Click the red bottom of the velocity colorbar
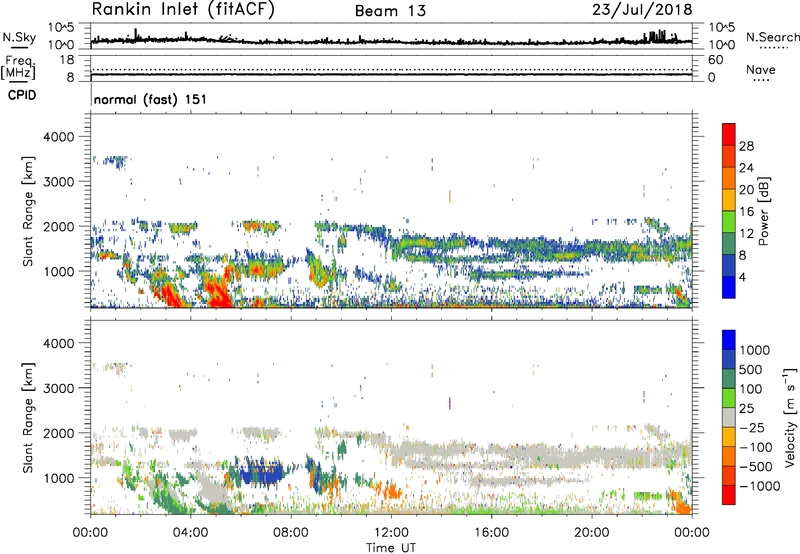Viewport: 800px width, 554px height. (x=729, y=495)
